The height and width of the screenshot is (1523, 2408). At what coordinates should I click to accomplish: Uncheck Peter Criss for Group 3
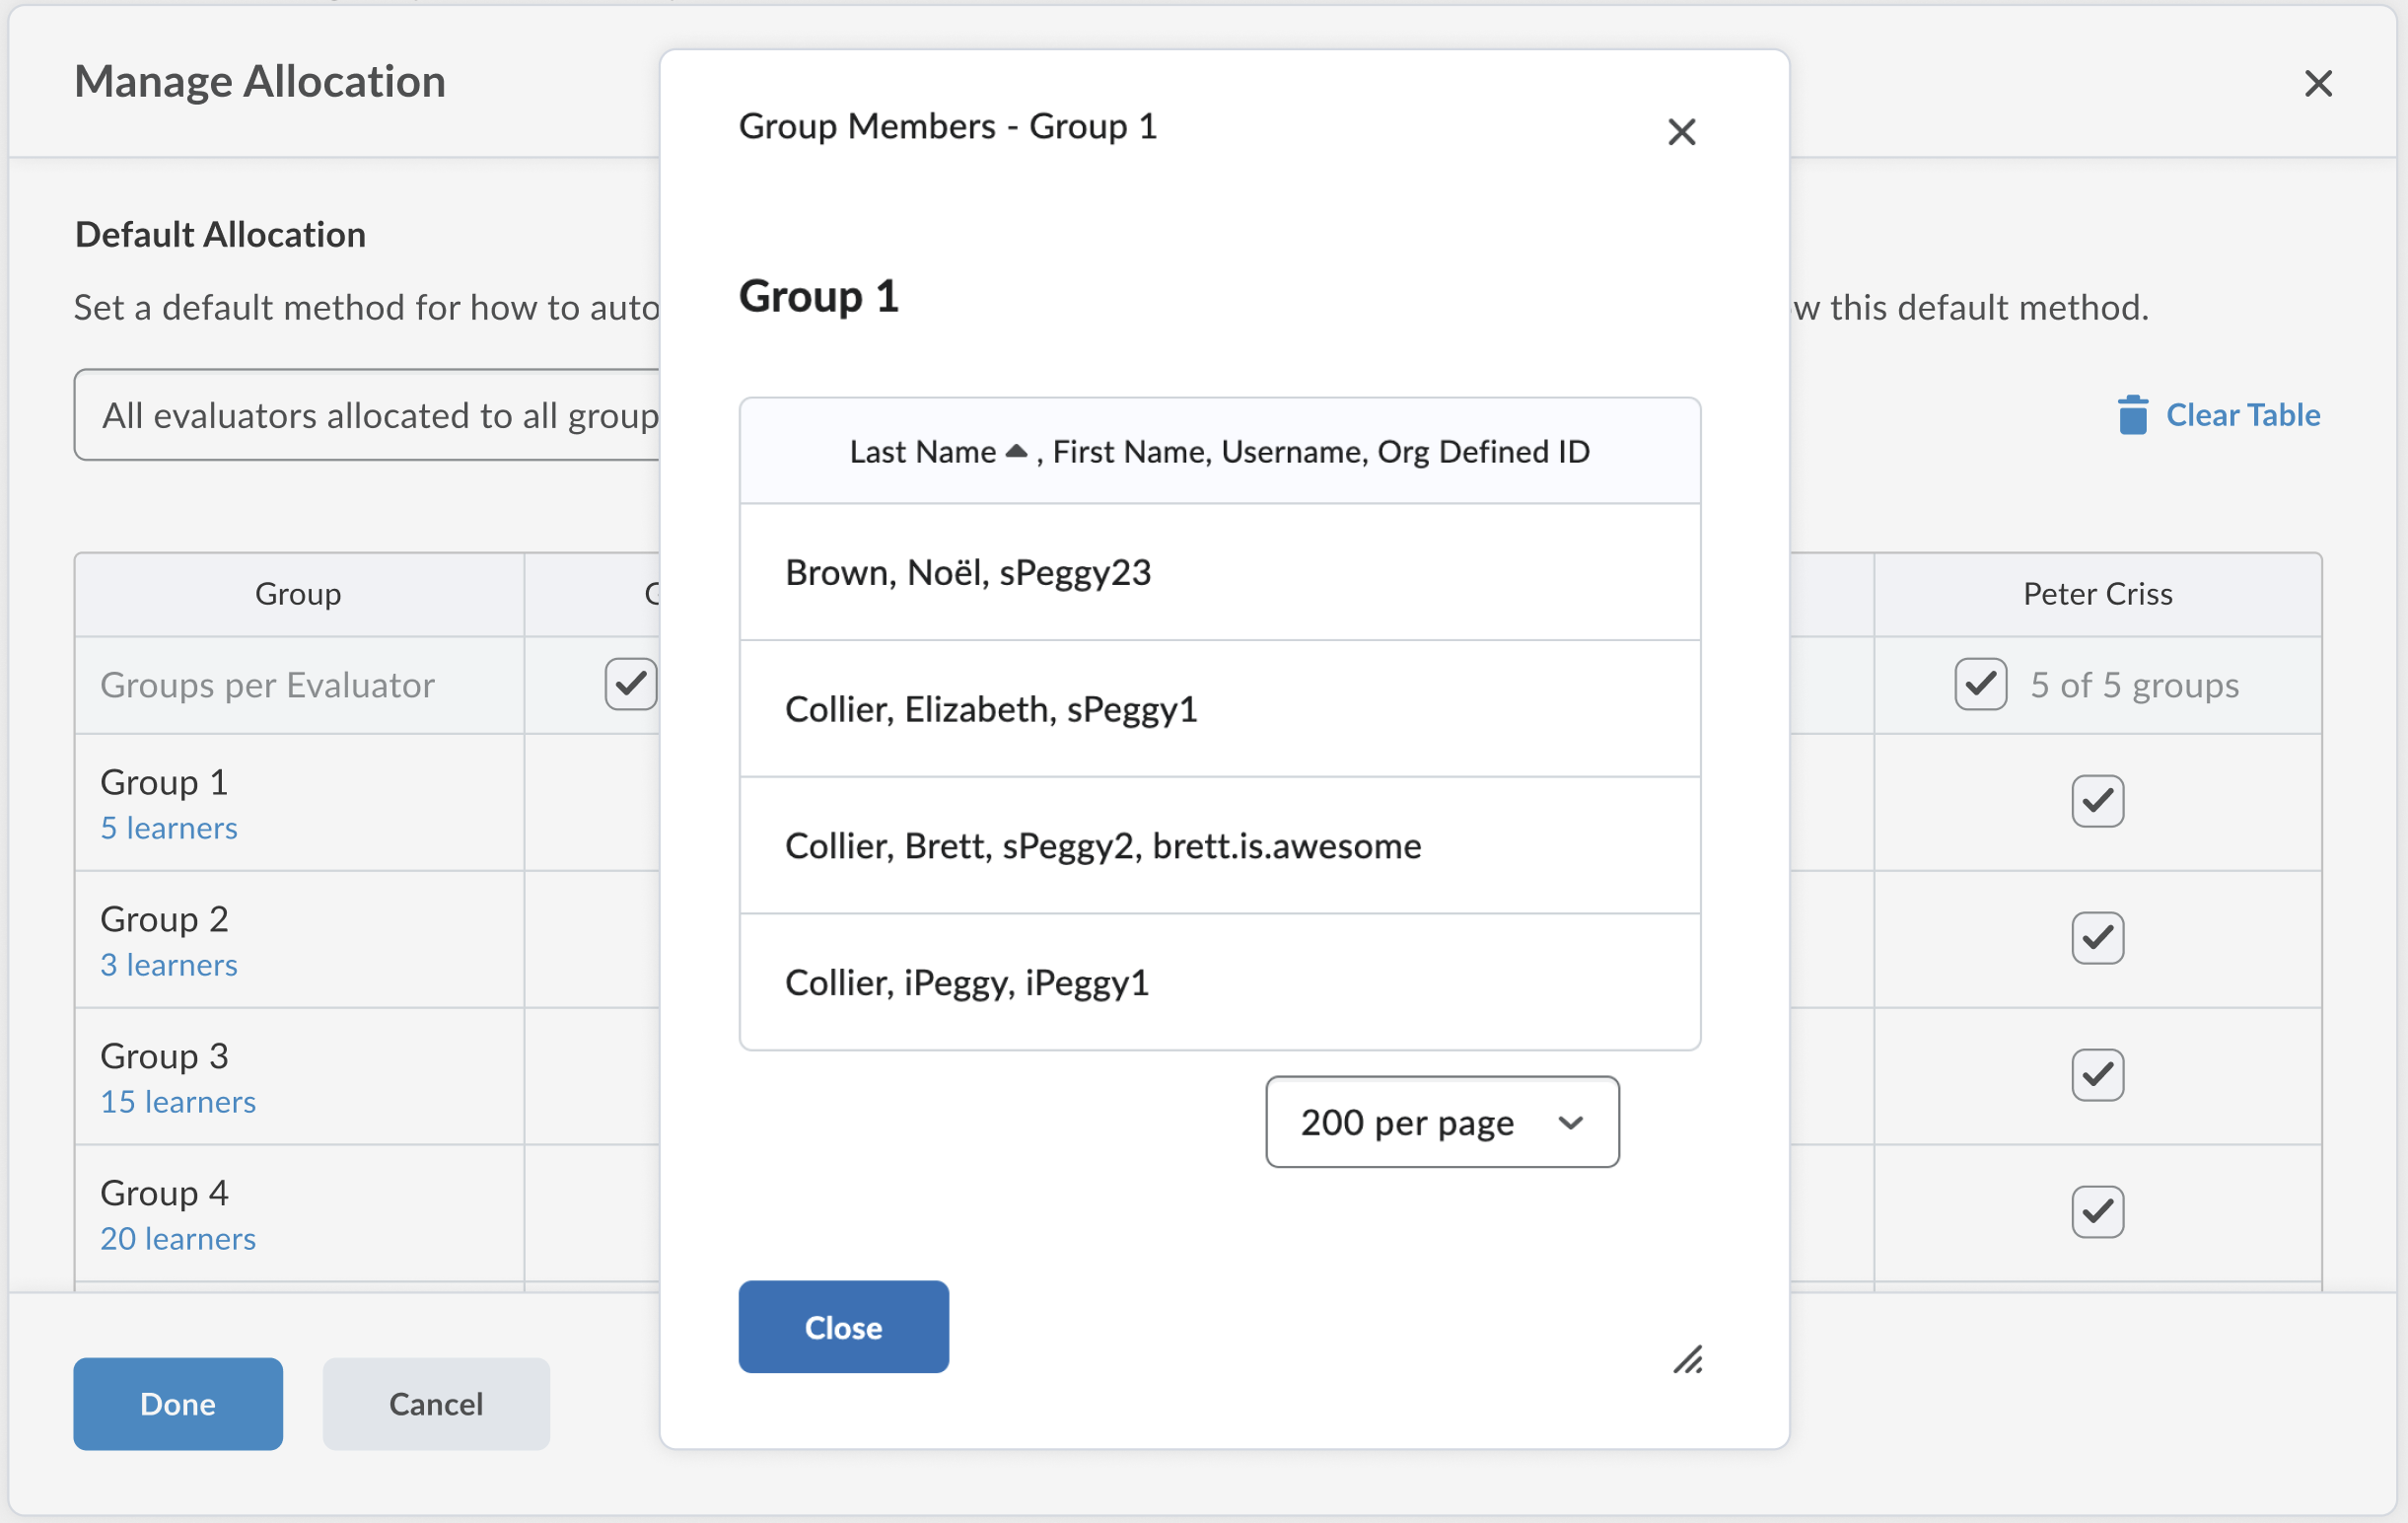click(2097, 1075)
